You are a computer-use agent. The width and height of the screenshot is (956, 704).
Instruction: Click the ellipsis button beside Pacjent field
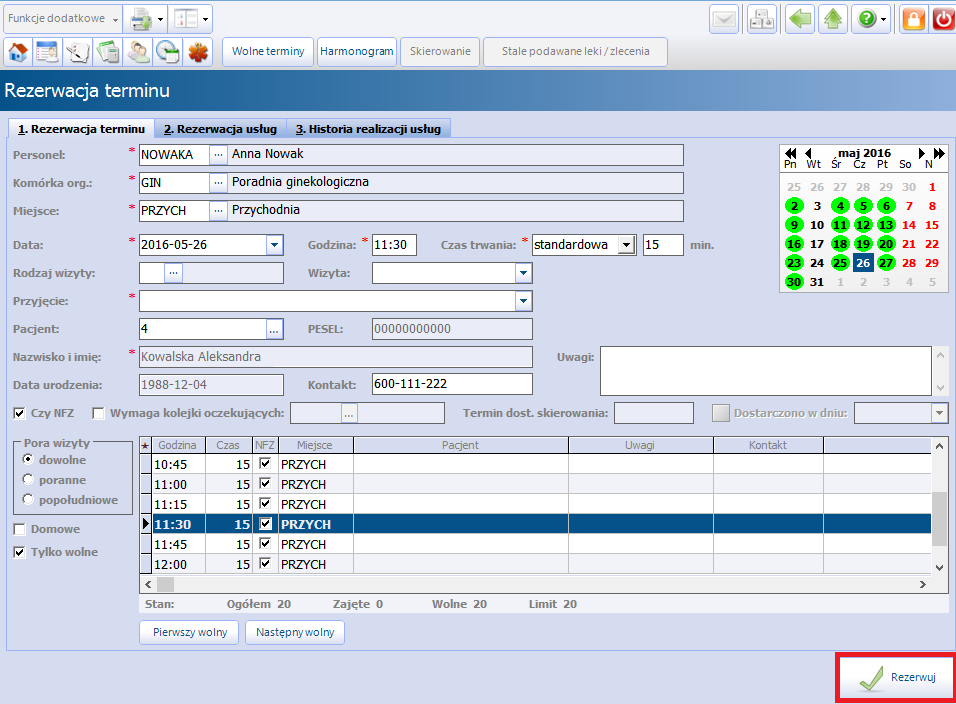point(274,329)
